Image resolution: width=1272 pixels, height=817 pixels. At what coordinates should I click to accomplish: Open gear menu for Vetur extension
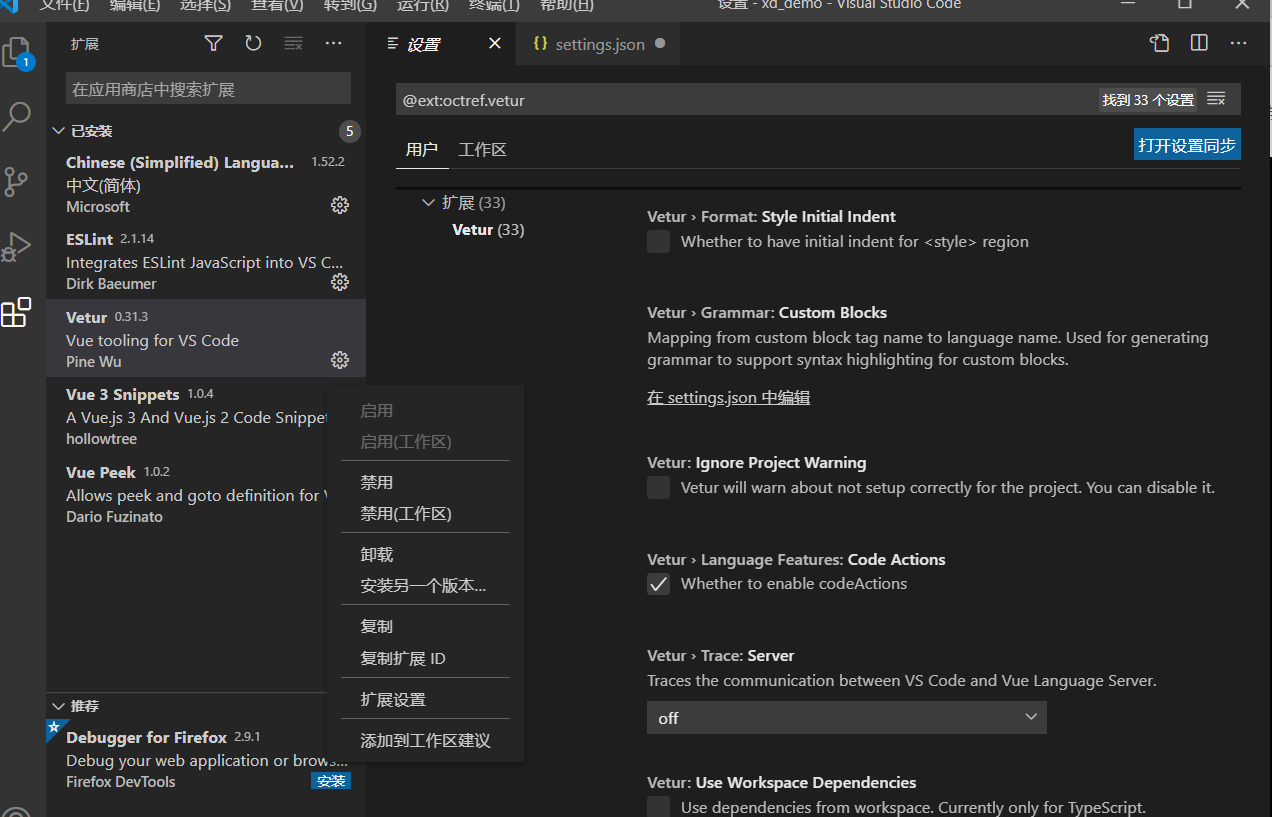click(340, 360)
